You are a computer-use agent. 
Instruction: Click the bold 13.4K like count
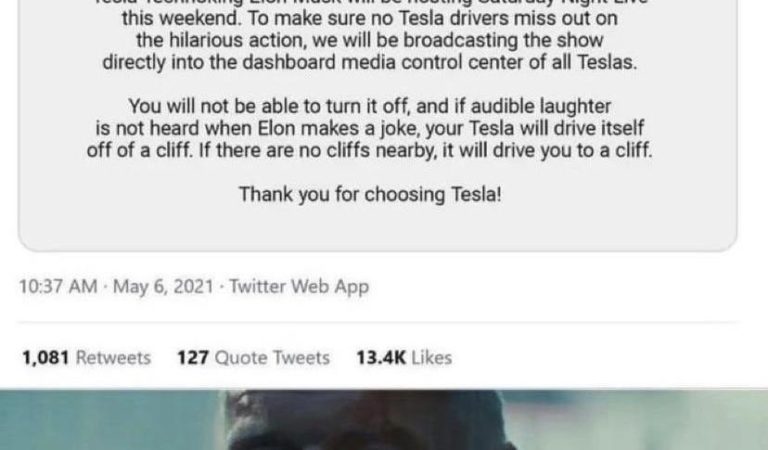pos(381,358)
